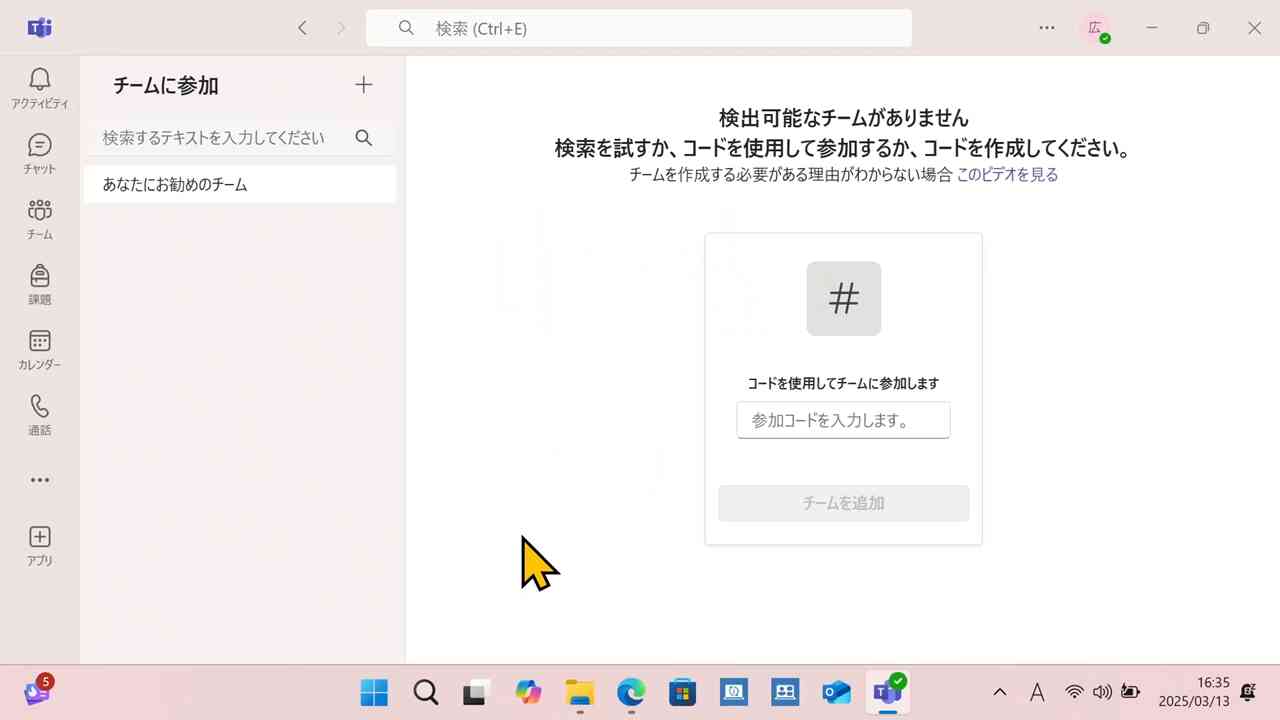
Task: Select the 通話 (Calls) icon
Action: [x=39, y=413]
